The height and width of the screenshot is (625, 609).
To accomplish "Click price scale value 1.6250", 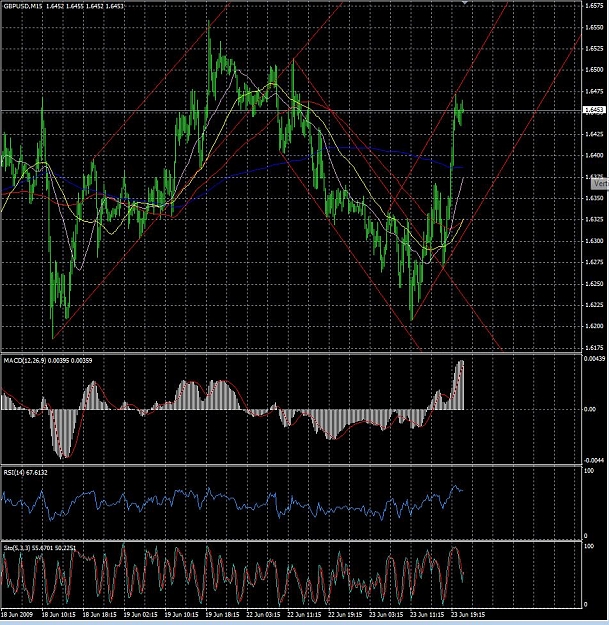I will click(594, 284).
